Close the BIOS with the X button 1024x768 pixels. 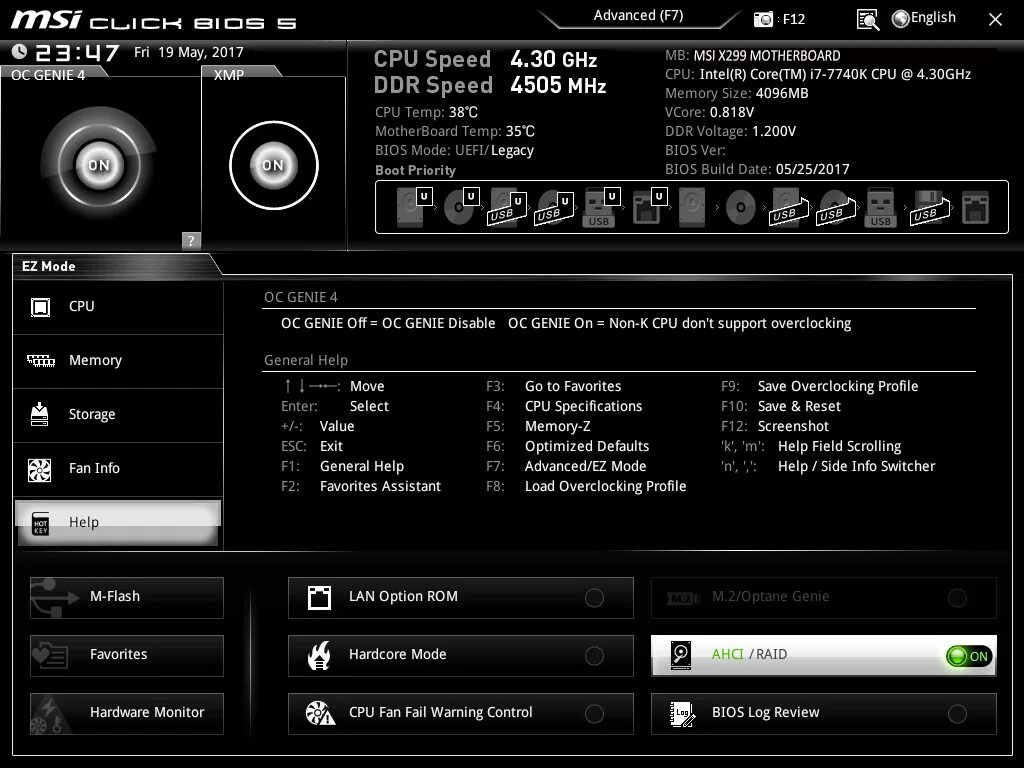coord(995,20)
